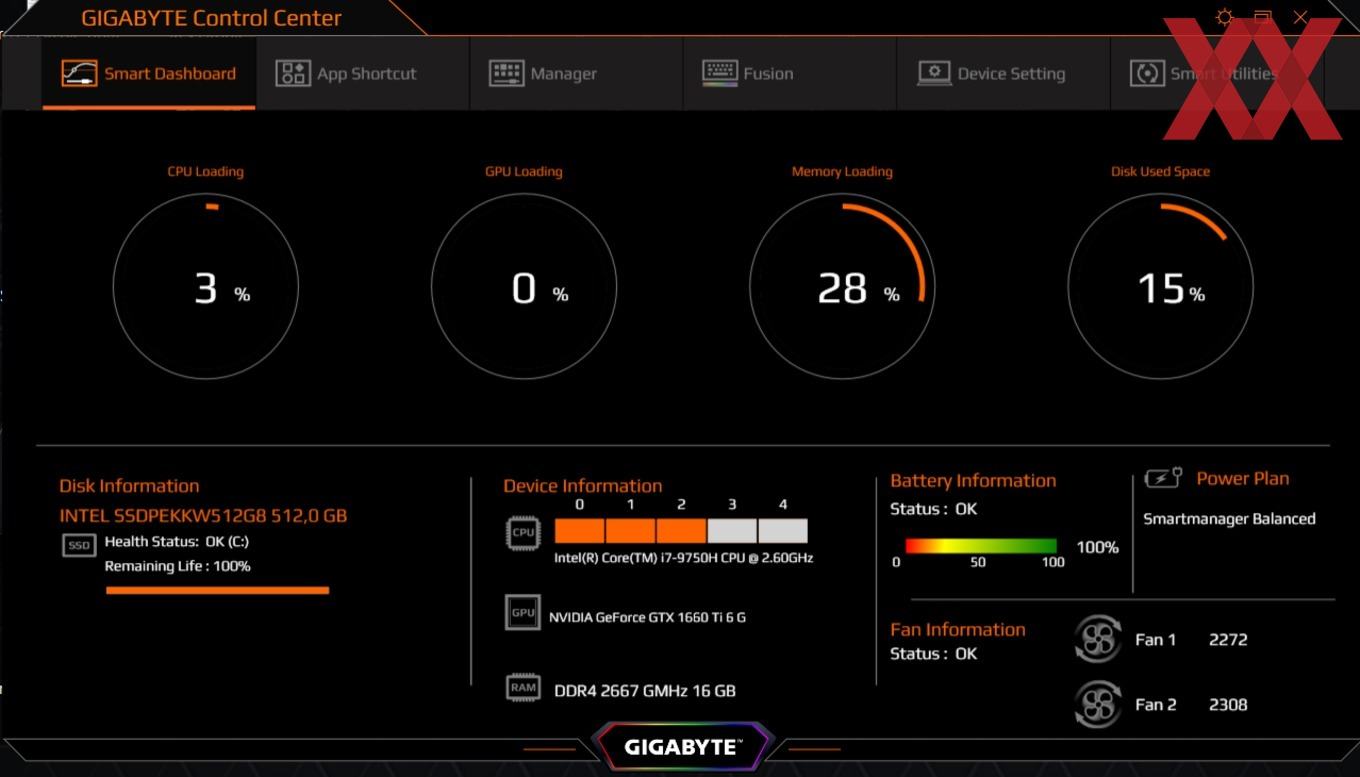Click the RAM chip icon
1360x777 pixels.
click(x=523, y=688)
